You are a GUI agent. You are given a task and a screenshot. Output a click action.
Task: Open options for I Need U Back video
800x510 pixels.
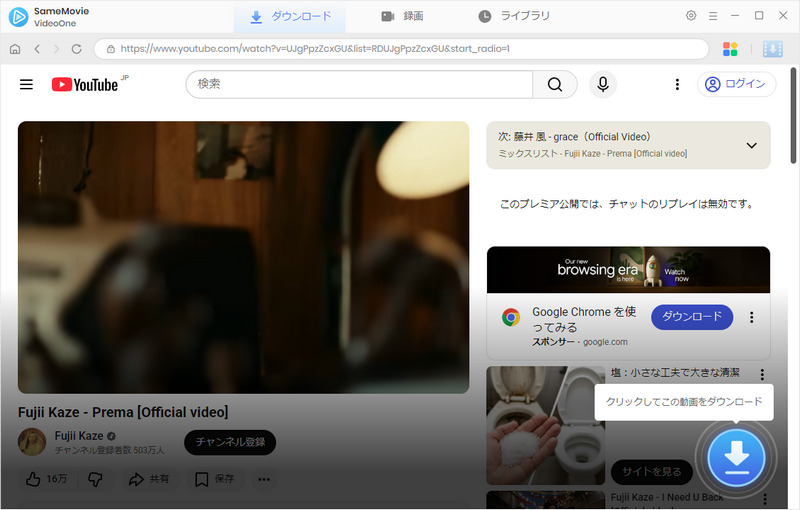(764, 499)
